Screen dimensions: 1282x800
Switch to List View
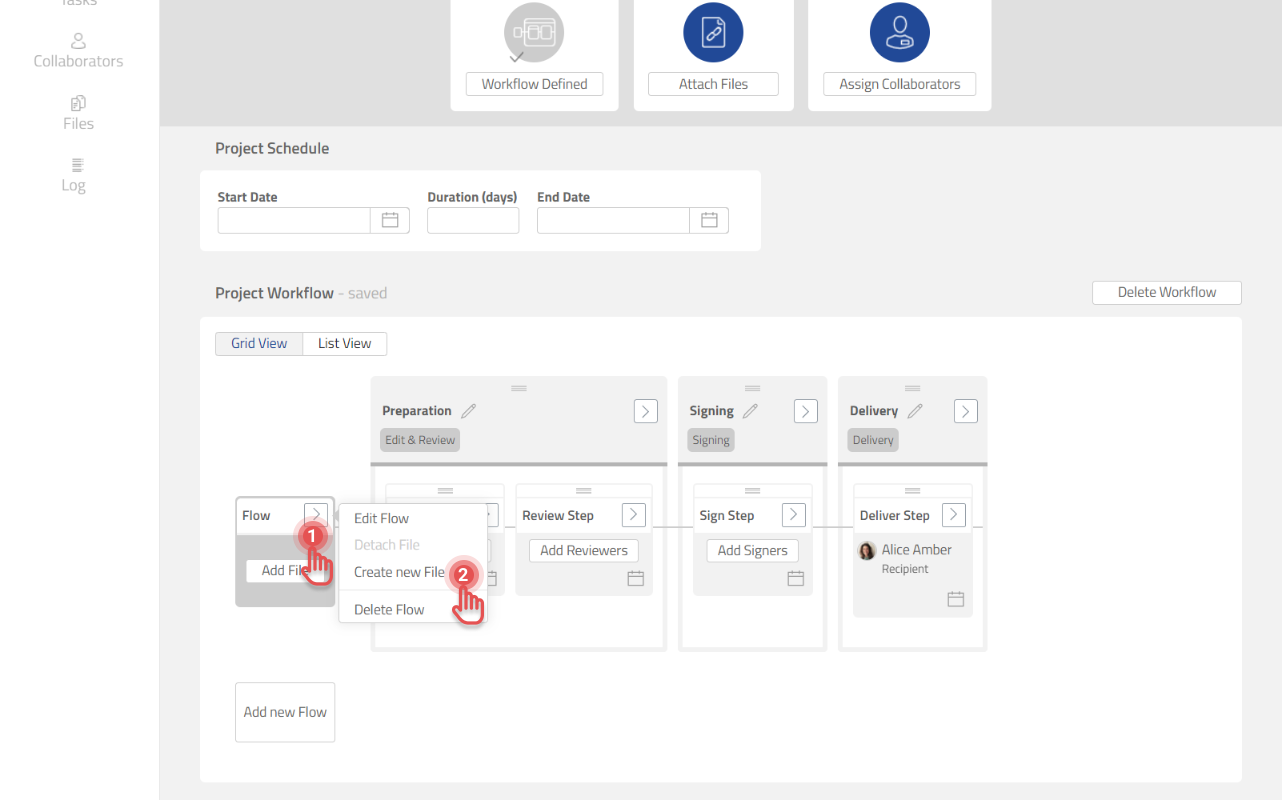click(x=345, y=343)
